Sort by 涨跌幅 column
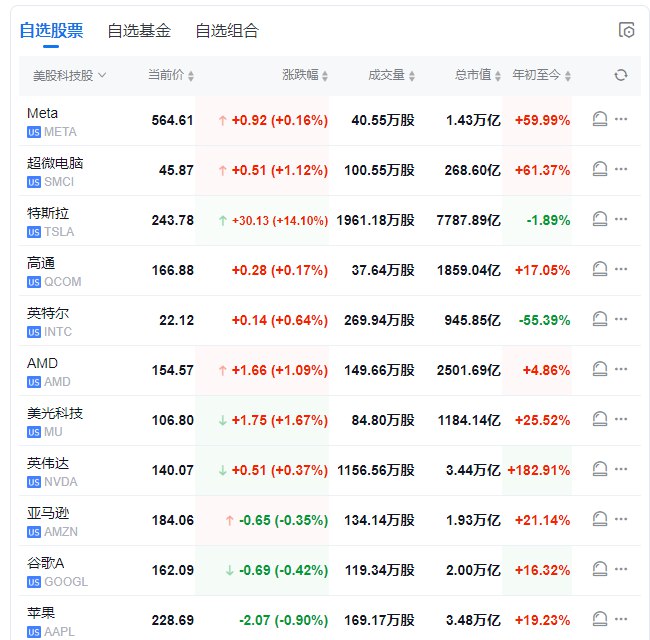The image size is (650, 640). (305, 75)
